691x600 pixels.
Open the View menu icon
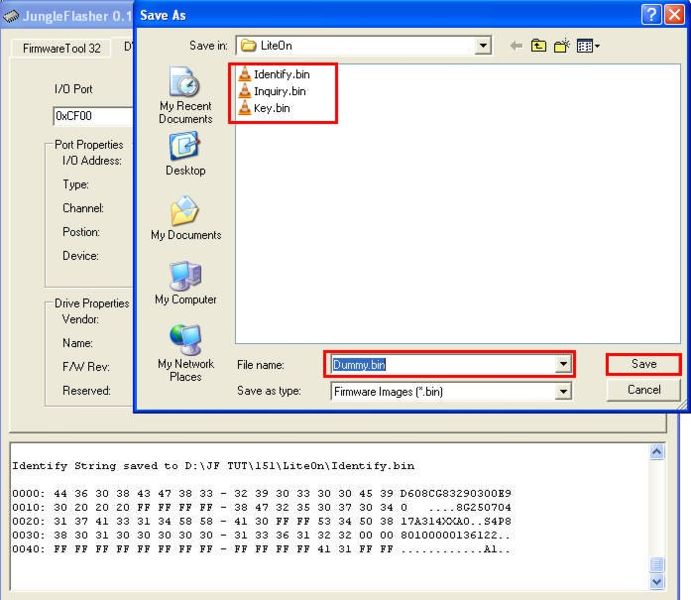[x=588, y=45]
